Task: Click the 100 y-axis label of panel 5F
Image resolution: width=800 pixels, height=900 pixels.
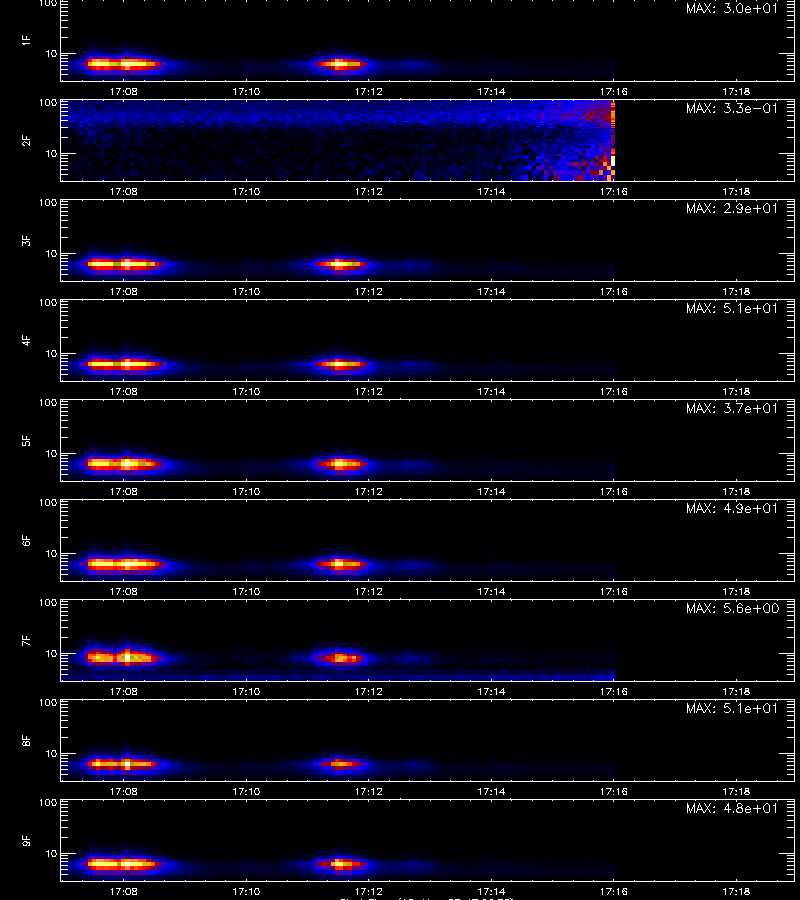Action: click(x=48, y=402)
